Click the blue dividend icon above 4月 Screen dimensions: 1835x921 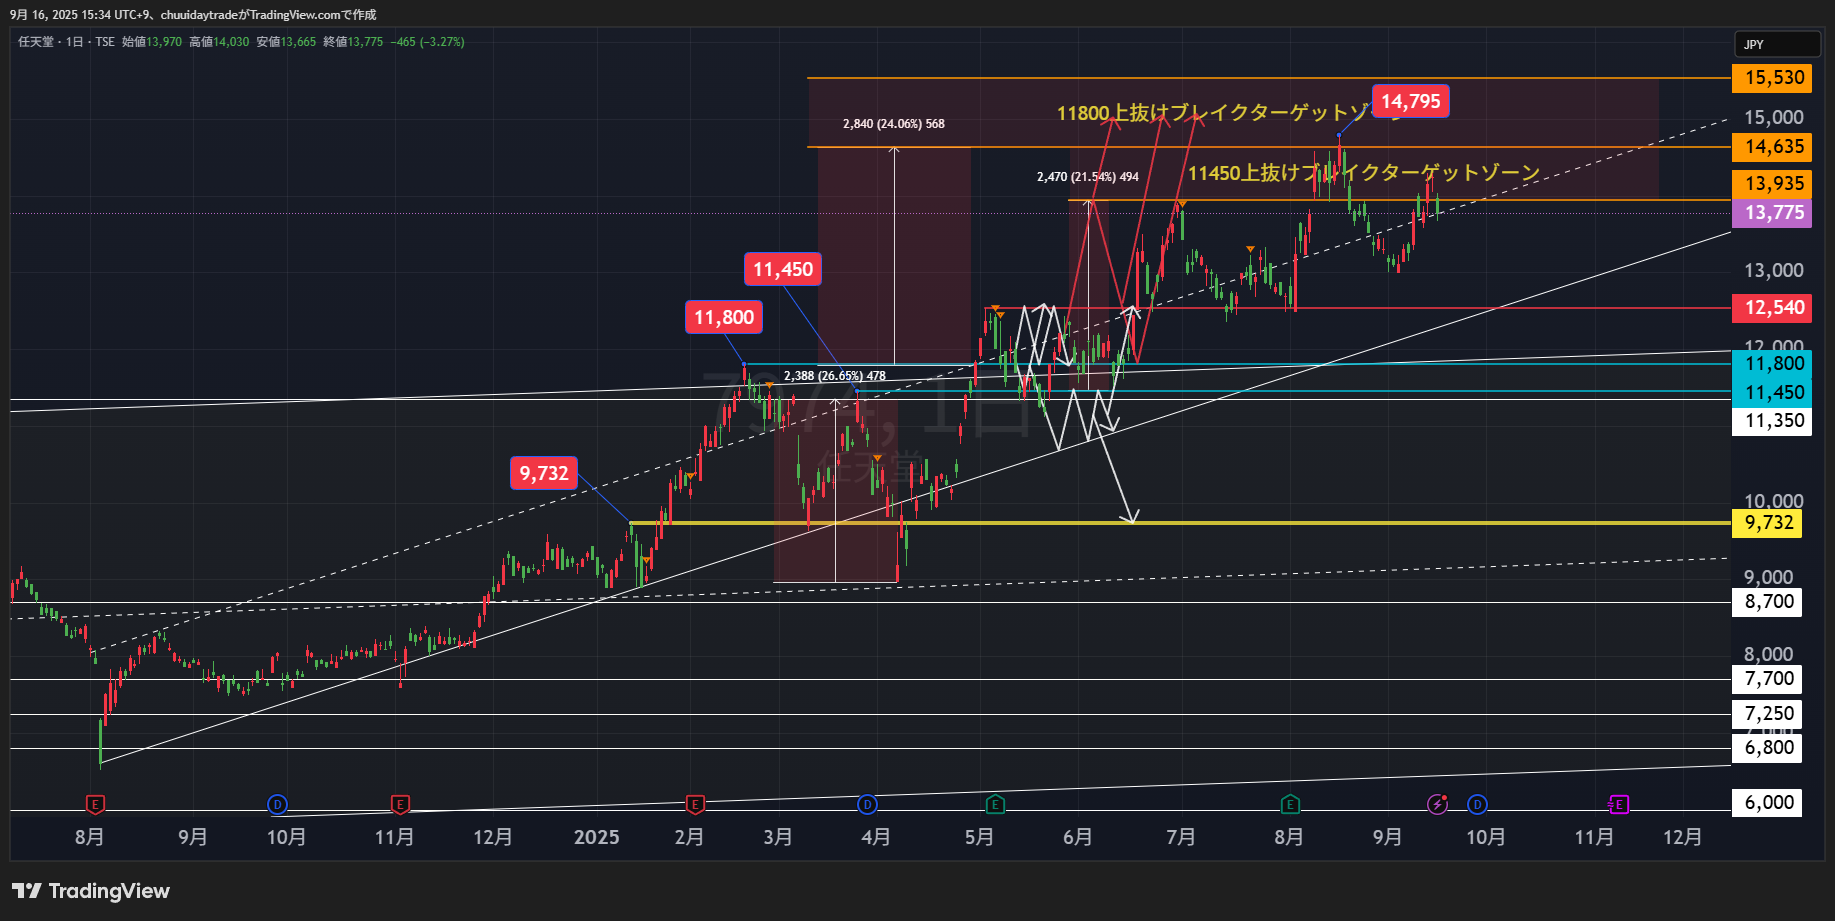pyautogui.click(x=867, y=804)
